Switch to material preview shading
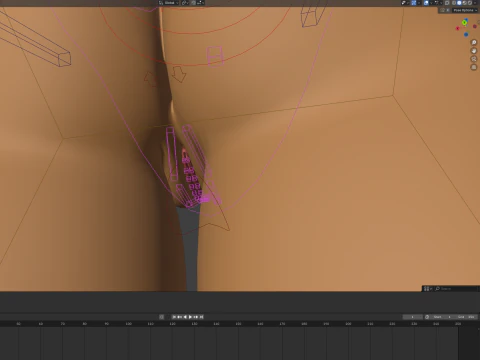The height and width of the screenshot is (360, 480). [465, 3]
